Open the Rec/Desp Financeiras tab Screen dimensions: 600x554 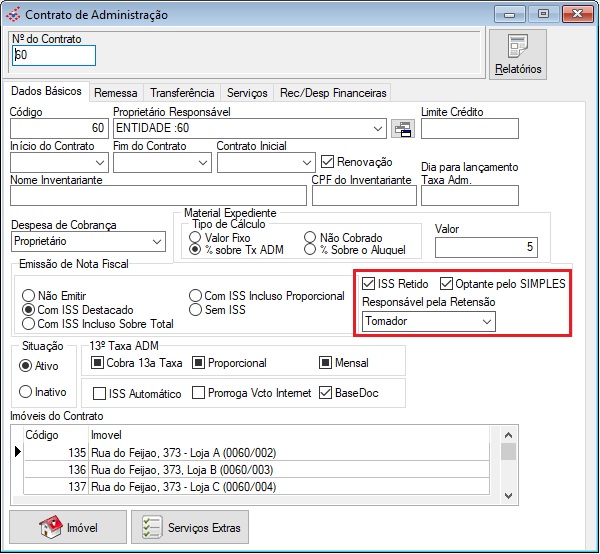(332, 92)
